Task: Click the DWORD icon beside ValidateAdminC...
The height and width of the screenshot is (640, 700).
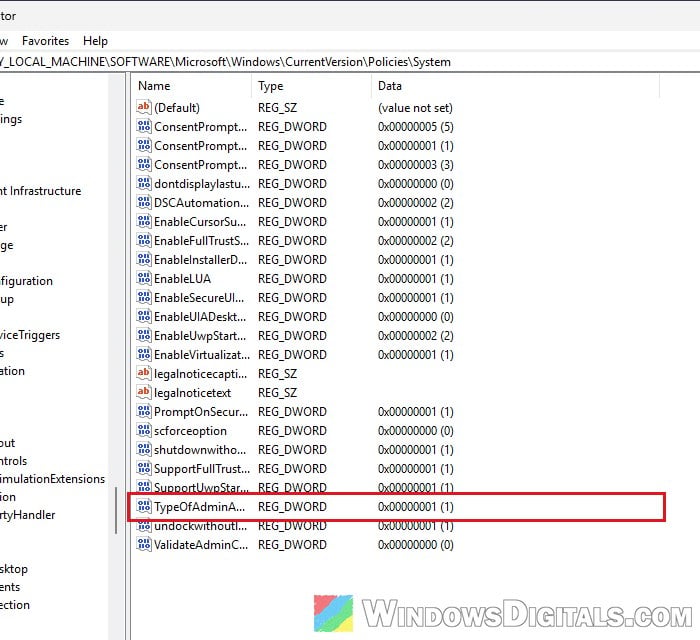Action: (144, 544)
